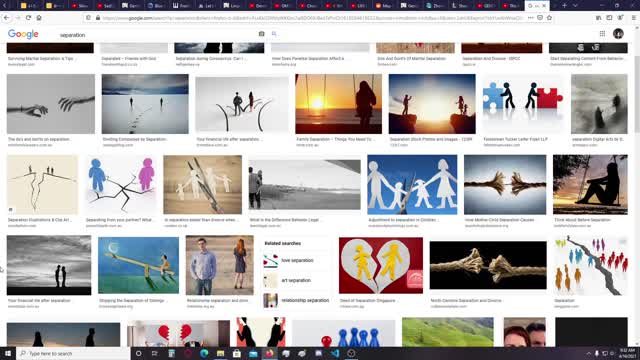Image resolution: width=640 pixels, height=360 pixels.
Task: Expand the page actions three-dot menu
Action: [x=530, y=18]
